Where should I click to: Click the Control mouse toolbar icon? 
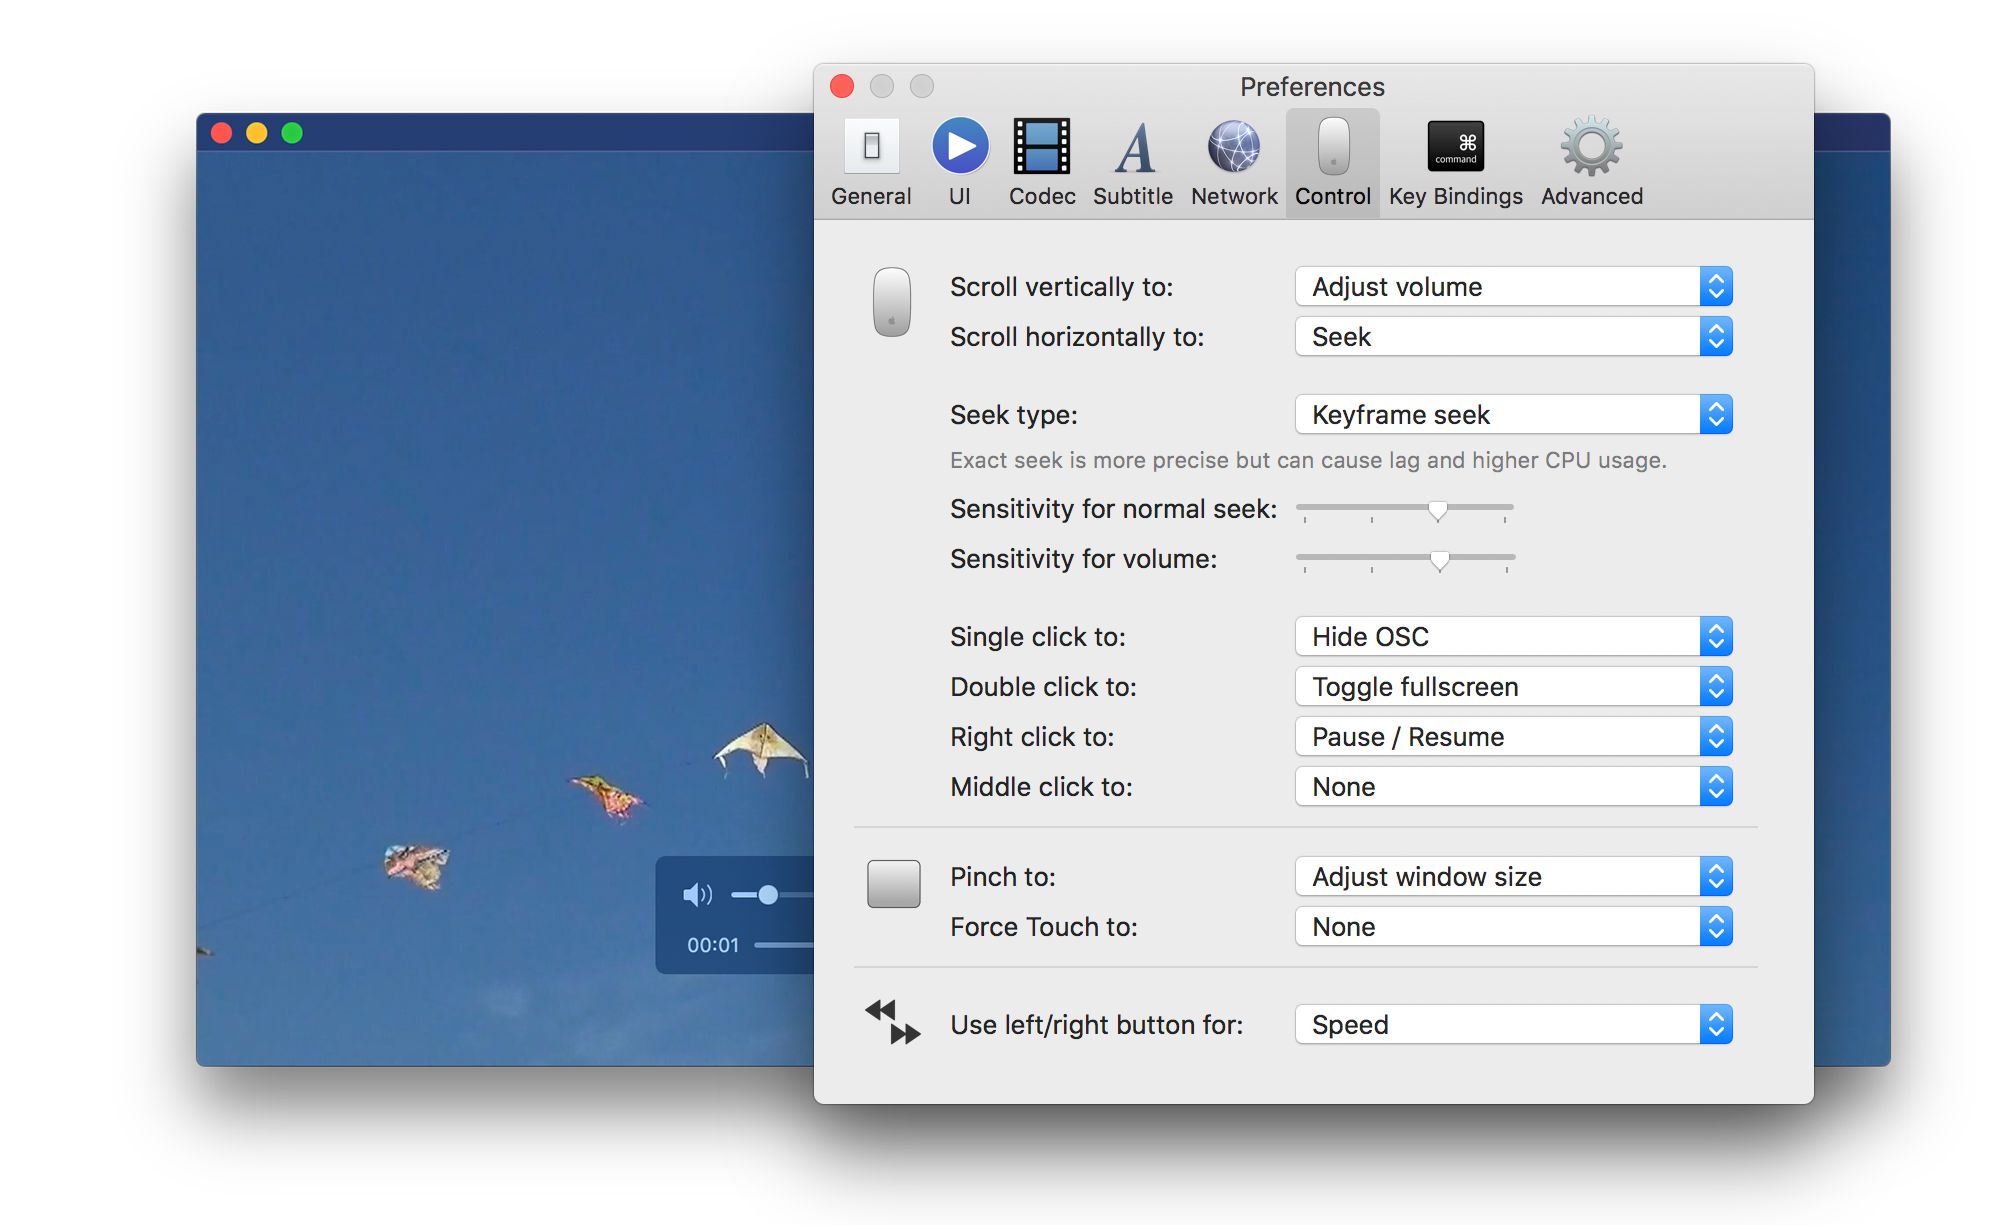(x=1333, y=163)
